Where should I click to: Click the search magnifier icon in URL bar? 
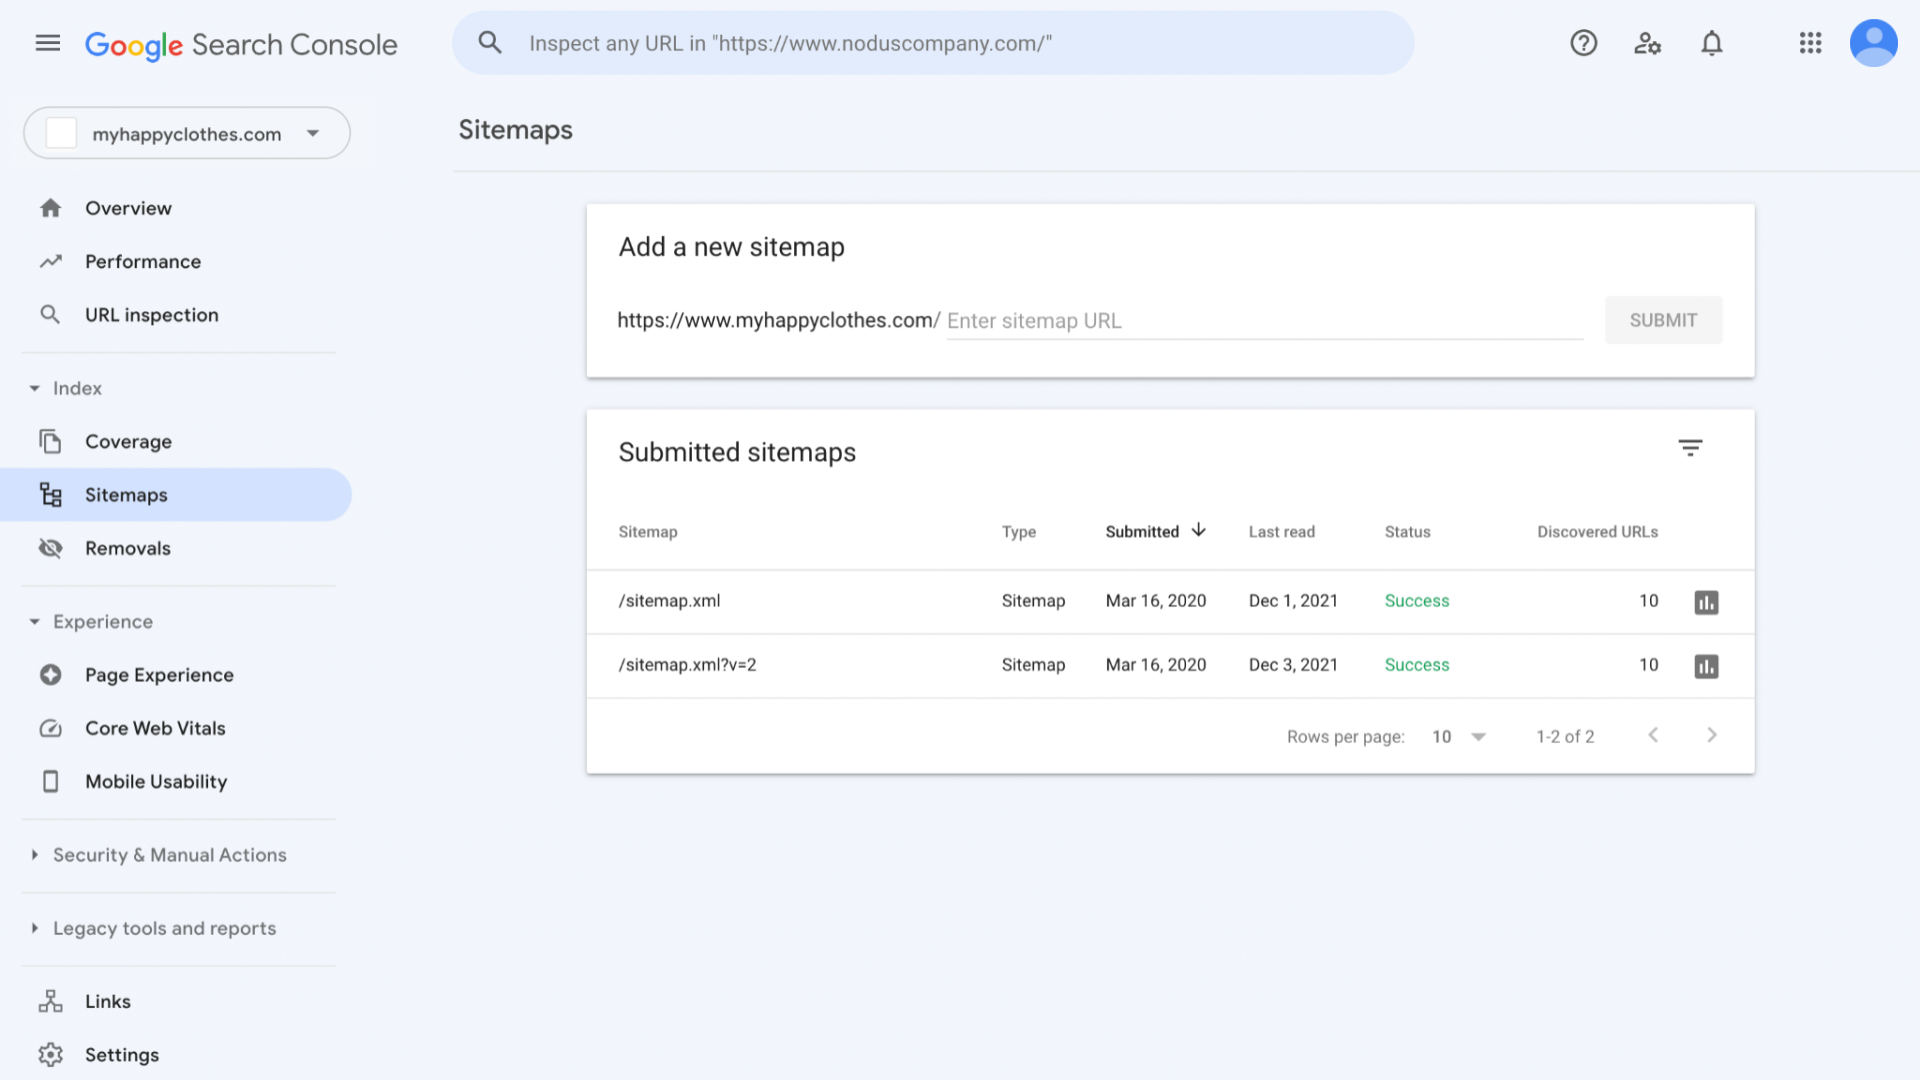(490, 43)
